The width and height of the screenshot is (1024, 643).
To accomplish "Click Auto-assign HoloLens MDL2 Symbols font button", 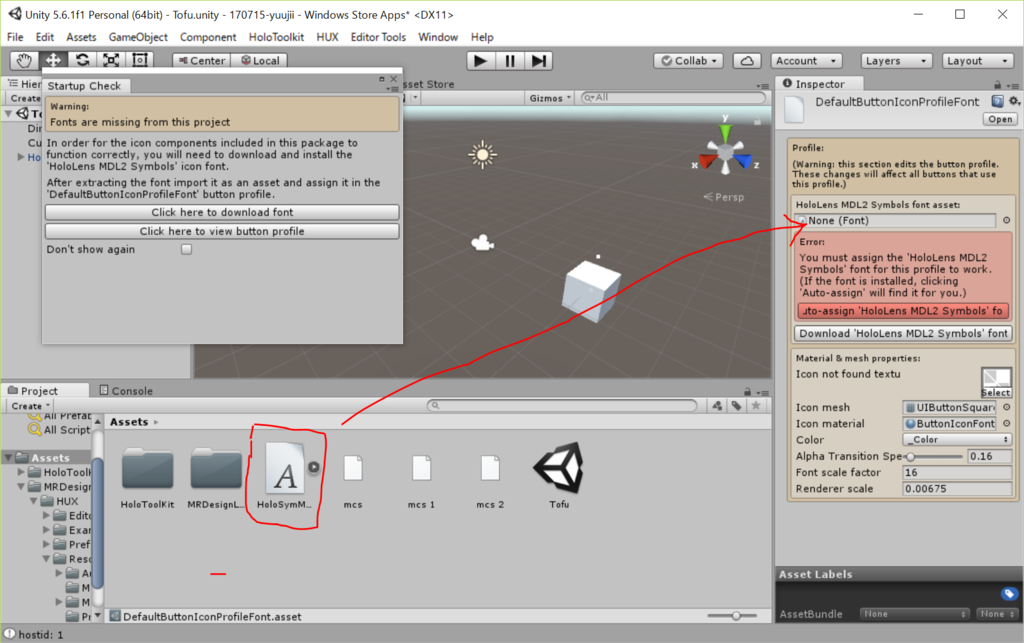I will point(903,311).
